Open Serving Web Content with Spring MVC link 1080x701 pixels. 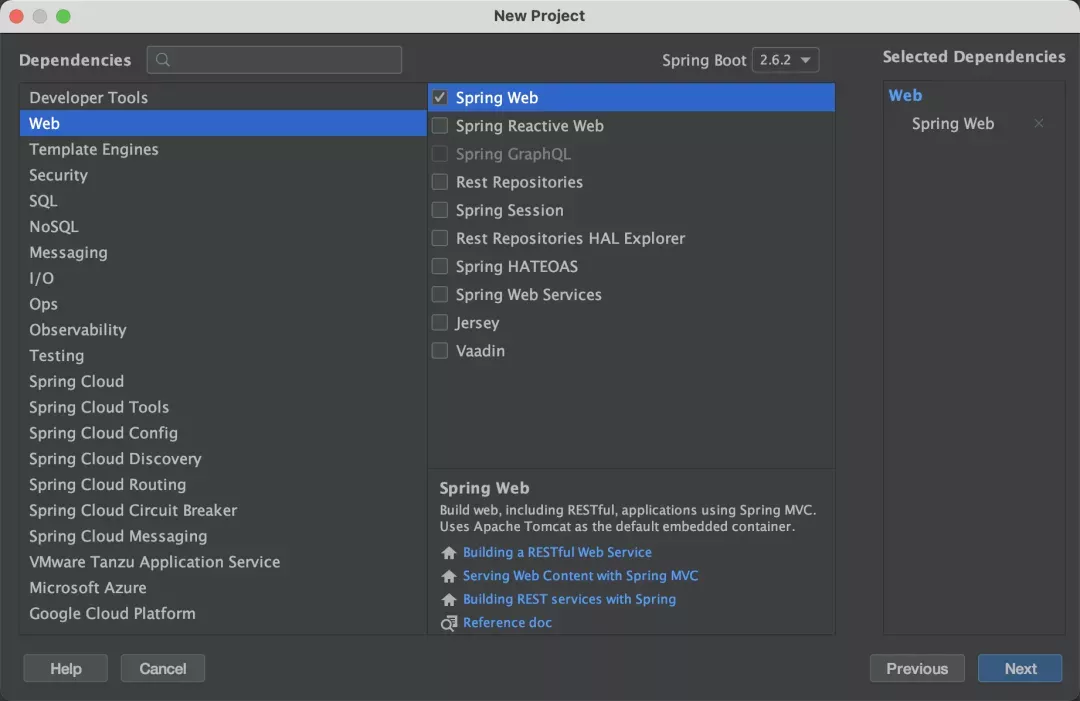(x=581, y=576)
